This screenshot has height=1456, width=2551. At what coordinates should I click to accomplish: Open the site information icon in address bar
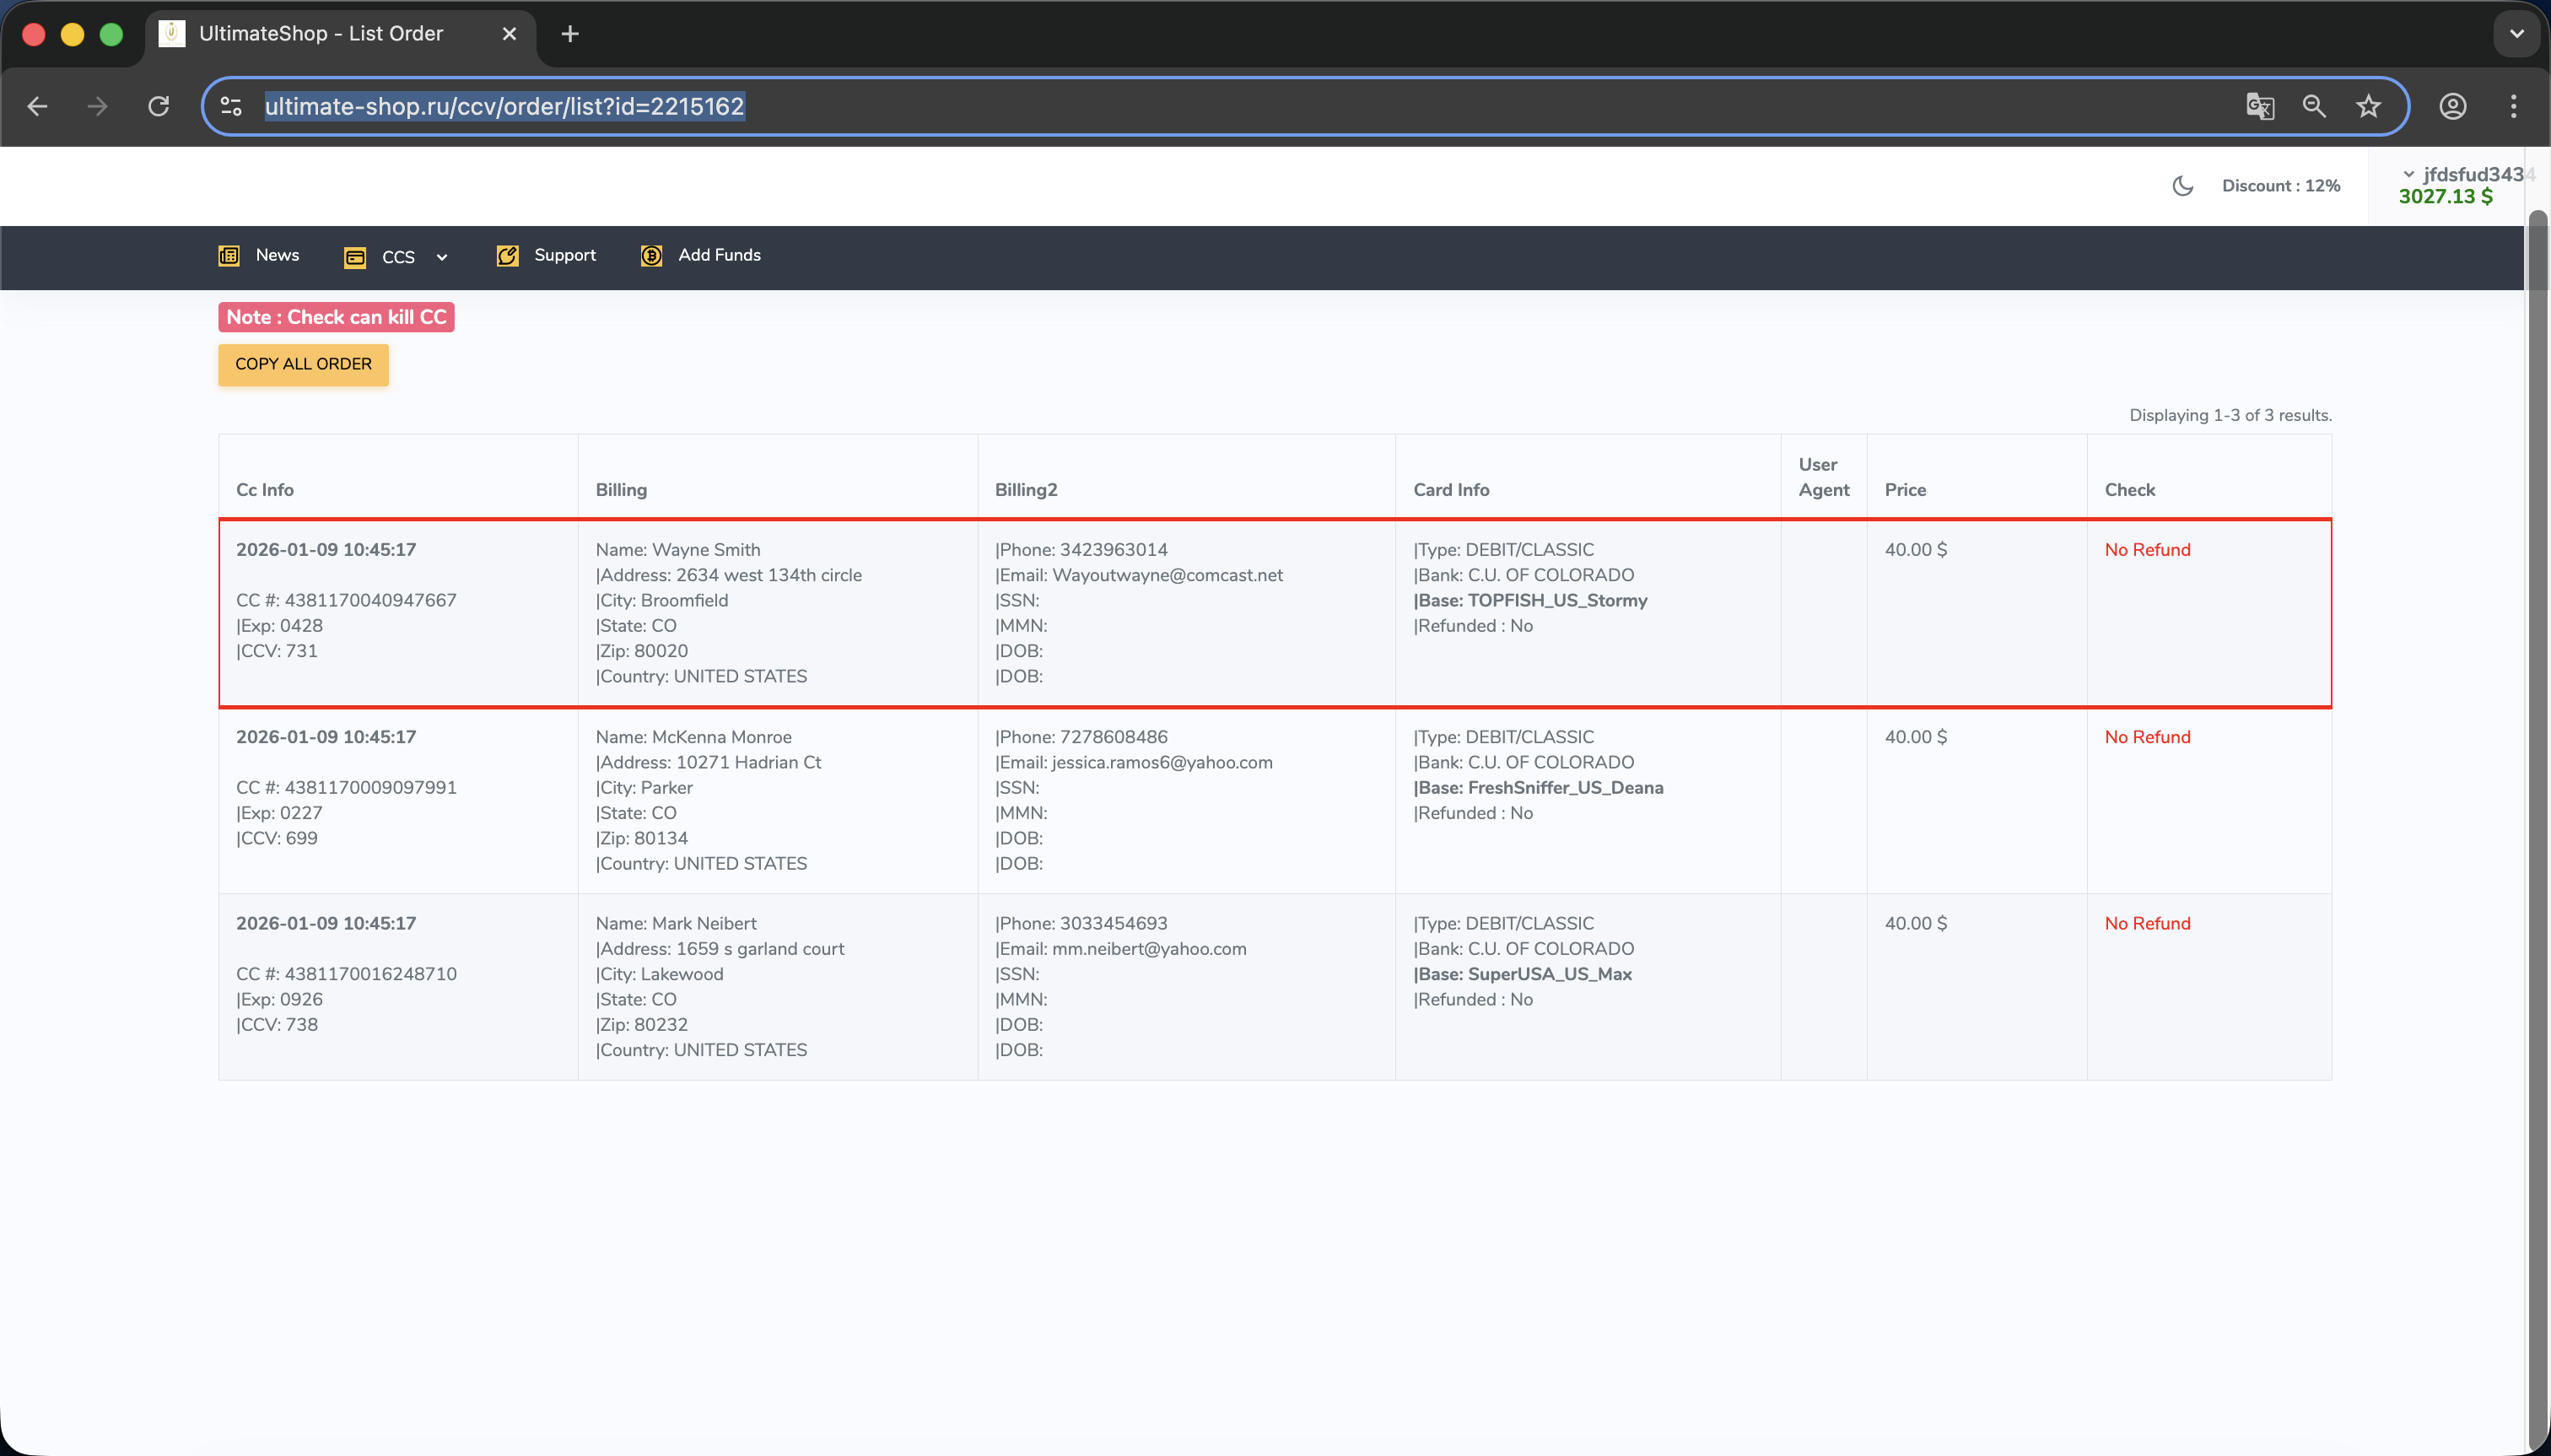click(231, 106)
